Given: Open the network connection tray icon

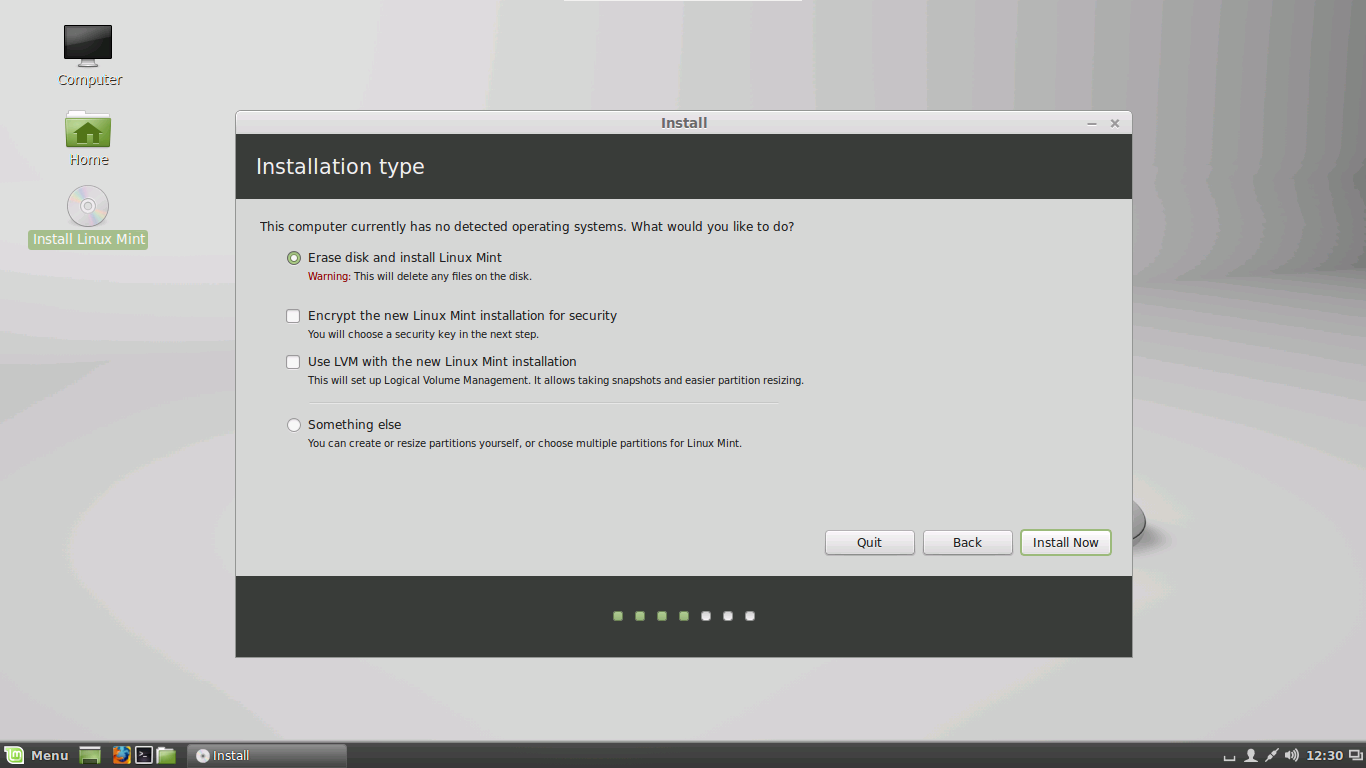Looking at the screenshot, I should pos(1271,755).
